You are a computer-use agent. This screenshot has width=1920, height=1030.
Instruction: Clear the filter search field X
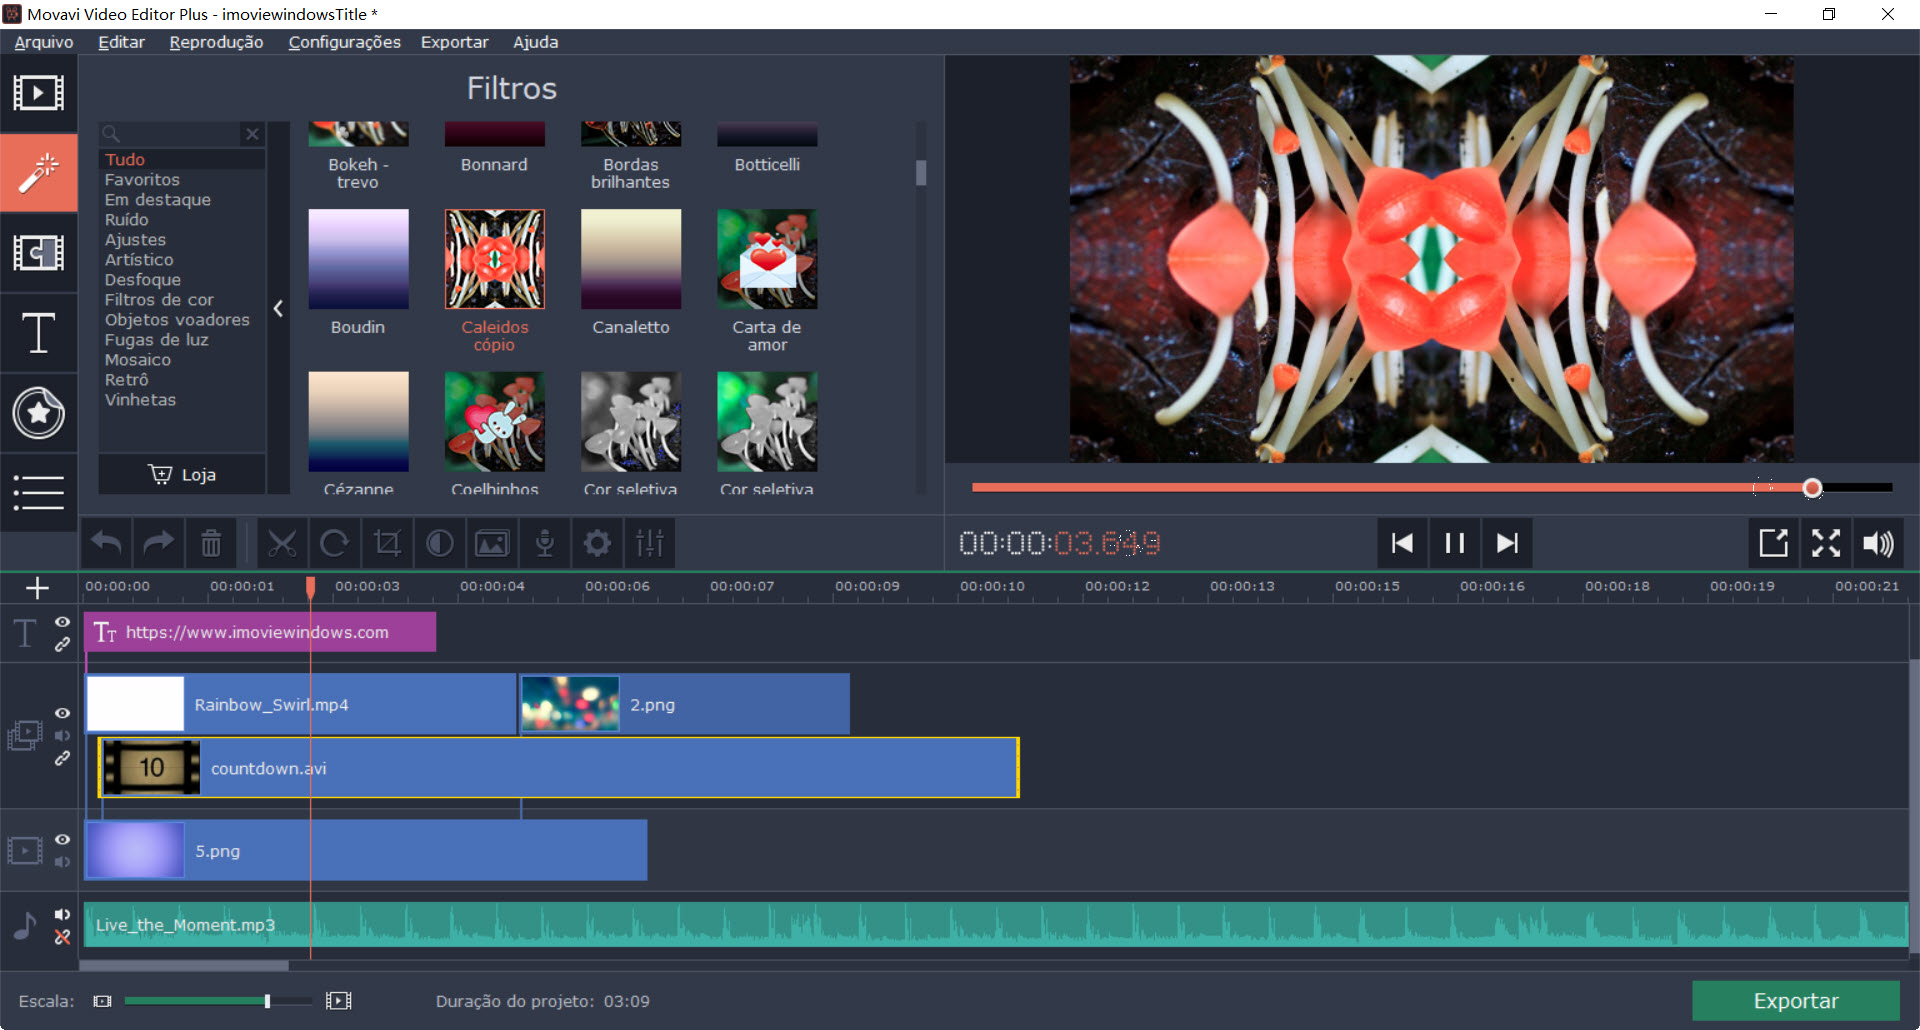(x=252, y=134)
